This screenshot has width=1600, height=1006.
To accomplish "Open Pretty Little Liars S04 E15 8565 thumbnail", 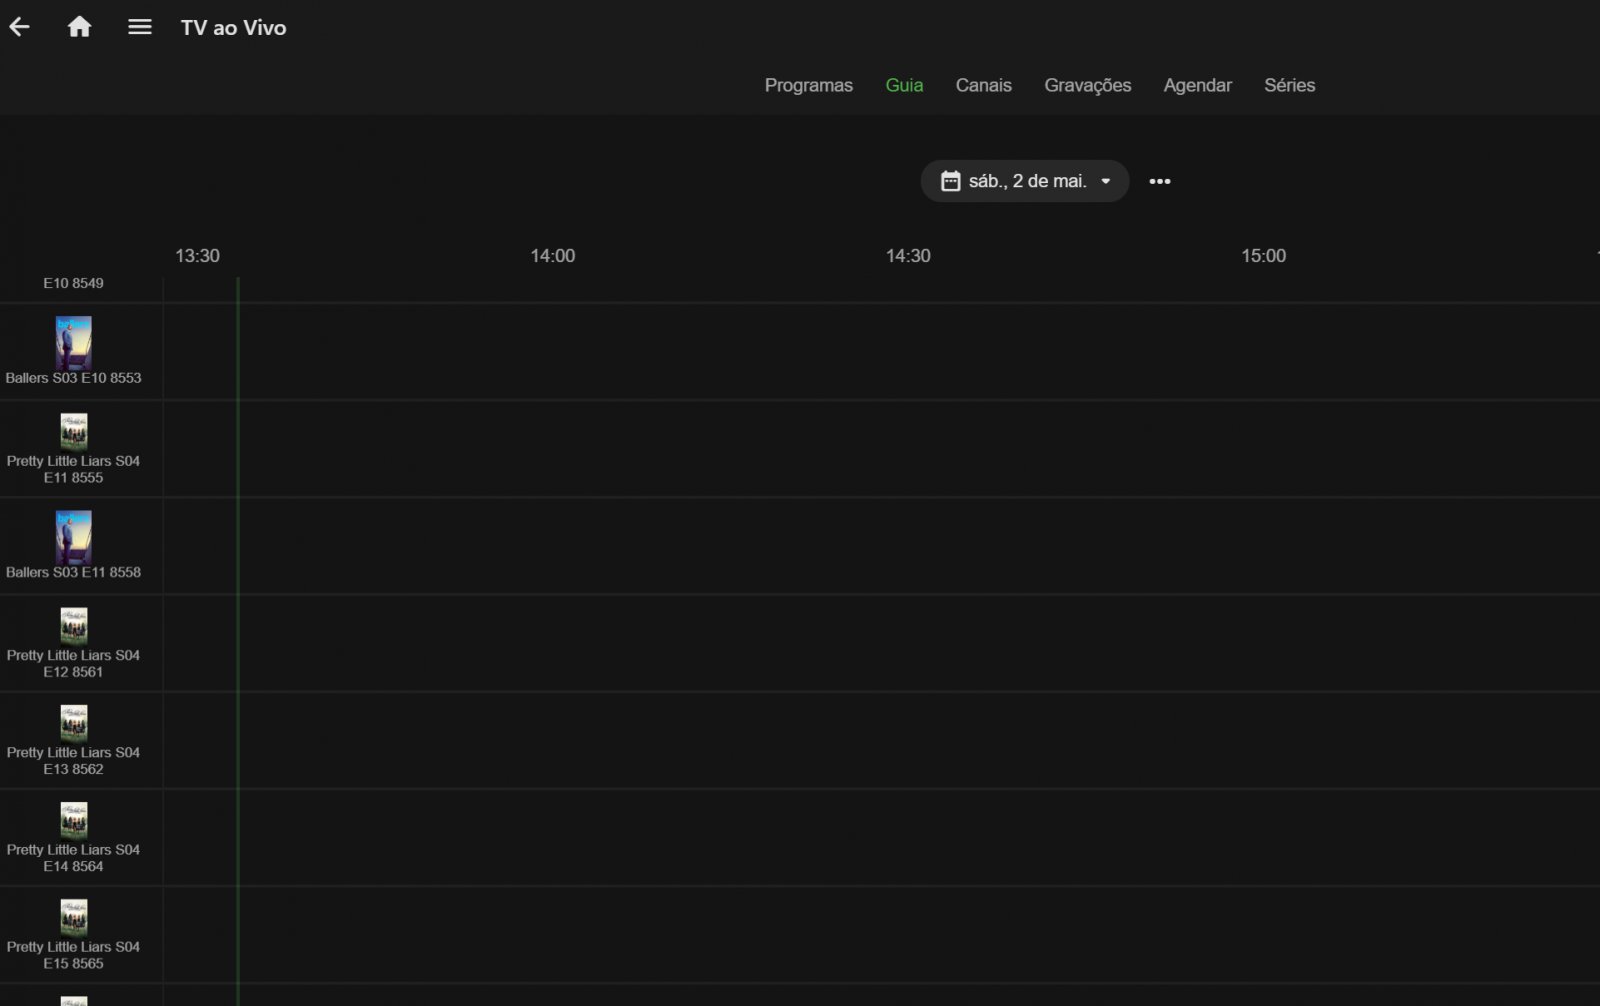I will tap(73, 917).
